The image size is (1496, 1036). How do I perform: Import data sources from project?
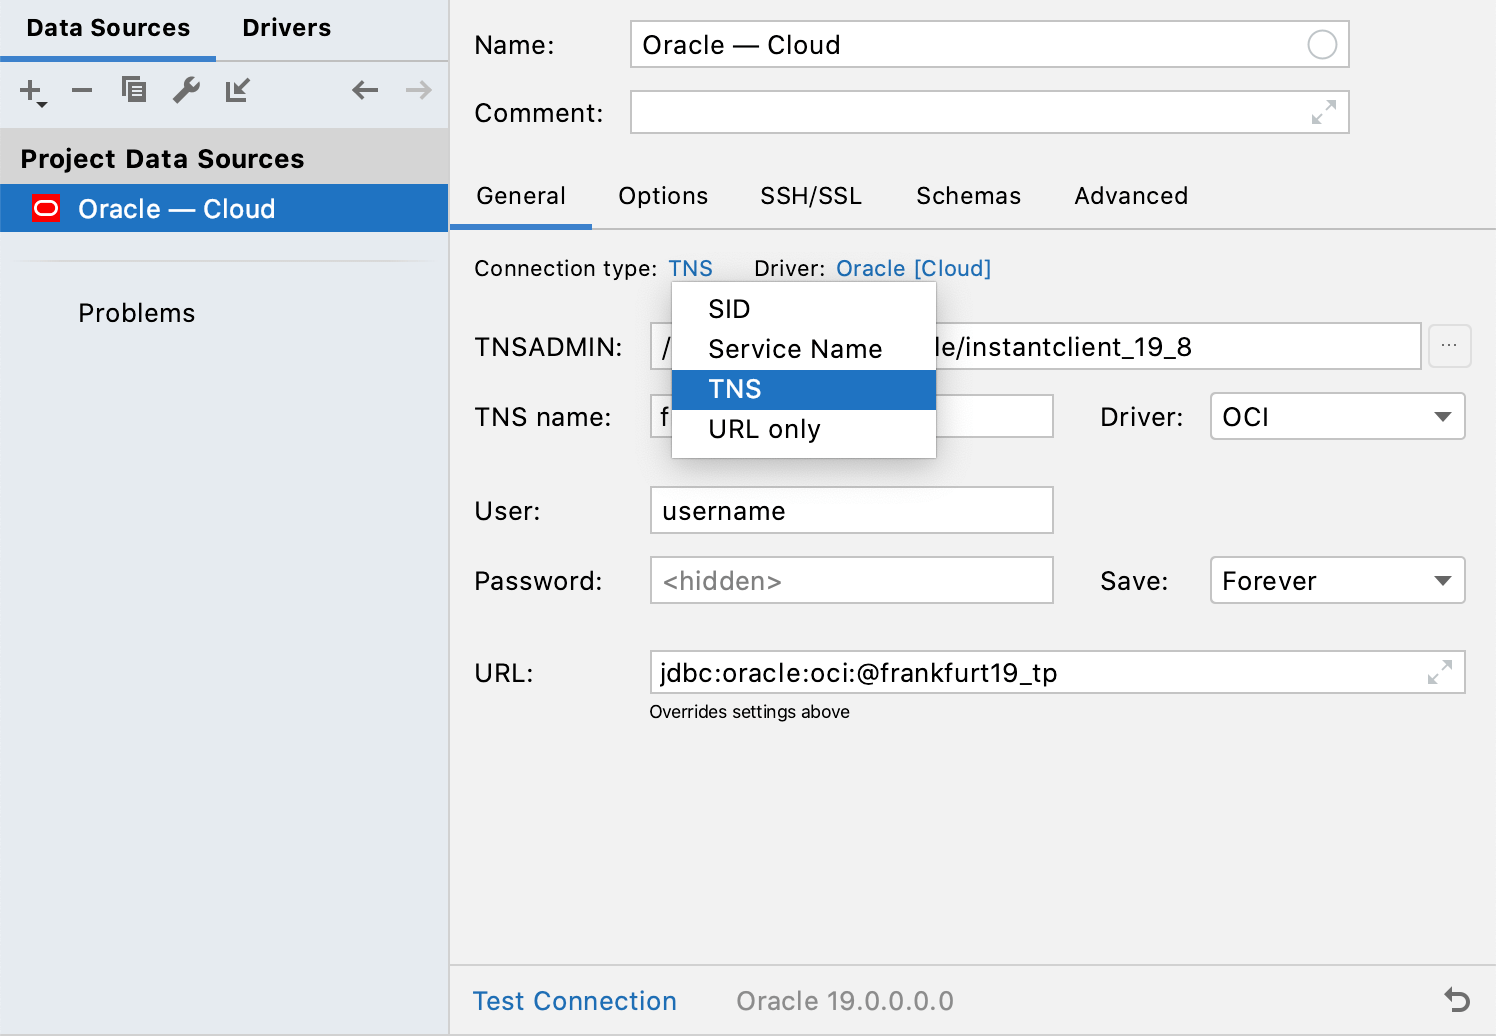point(237,90)
